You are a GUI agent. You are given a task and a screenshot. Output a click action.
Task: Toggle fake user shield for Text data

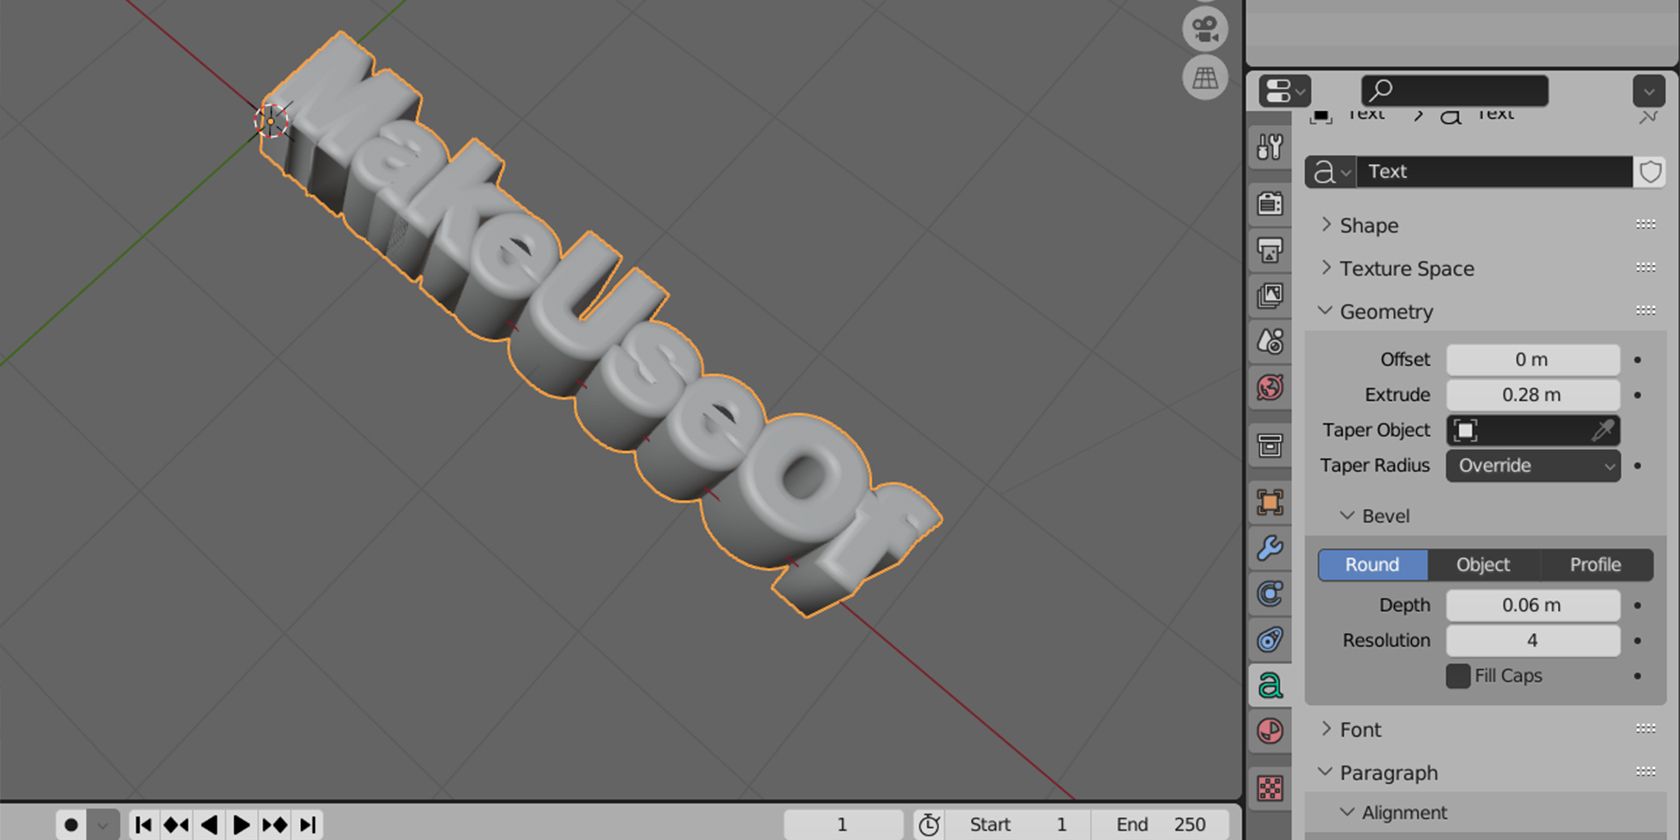pyautogui.click(x=1650, y=172)
